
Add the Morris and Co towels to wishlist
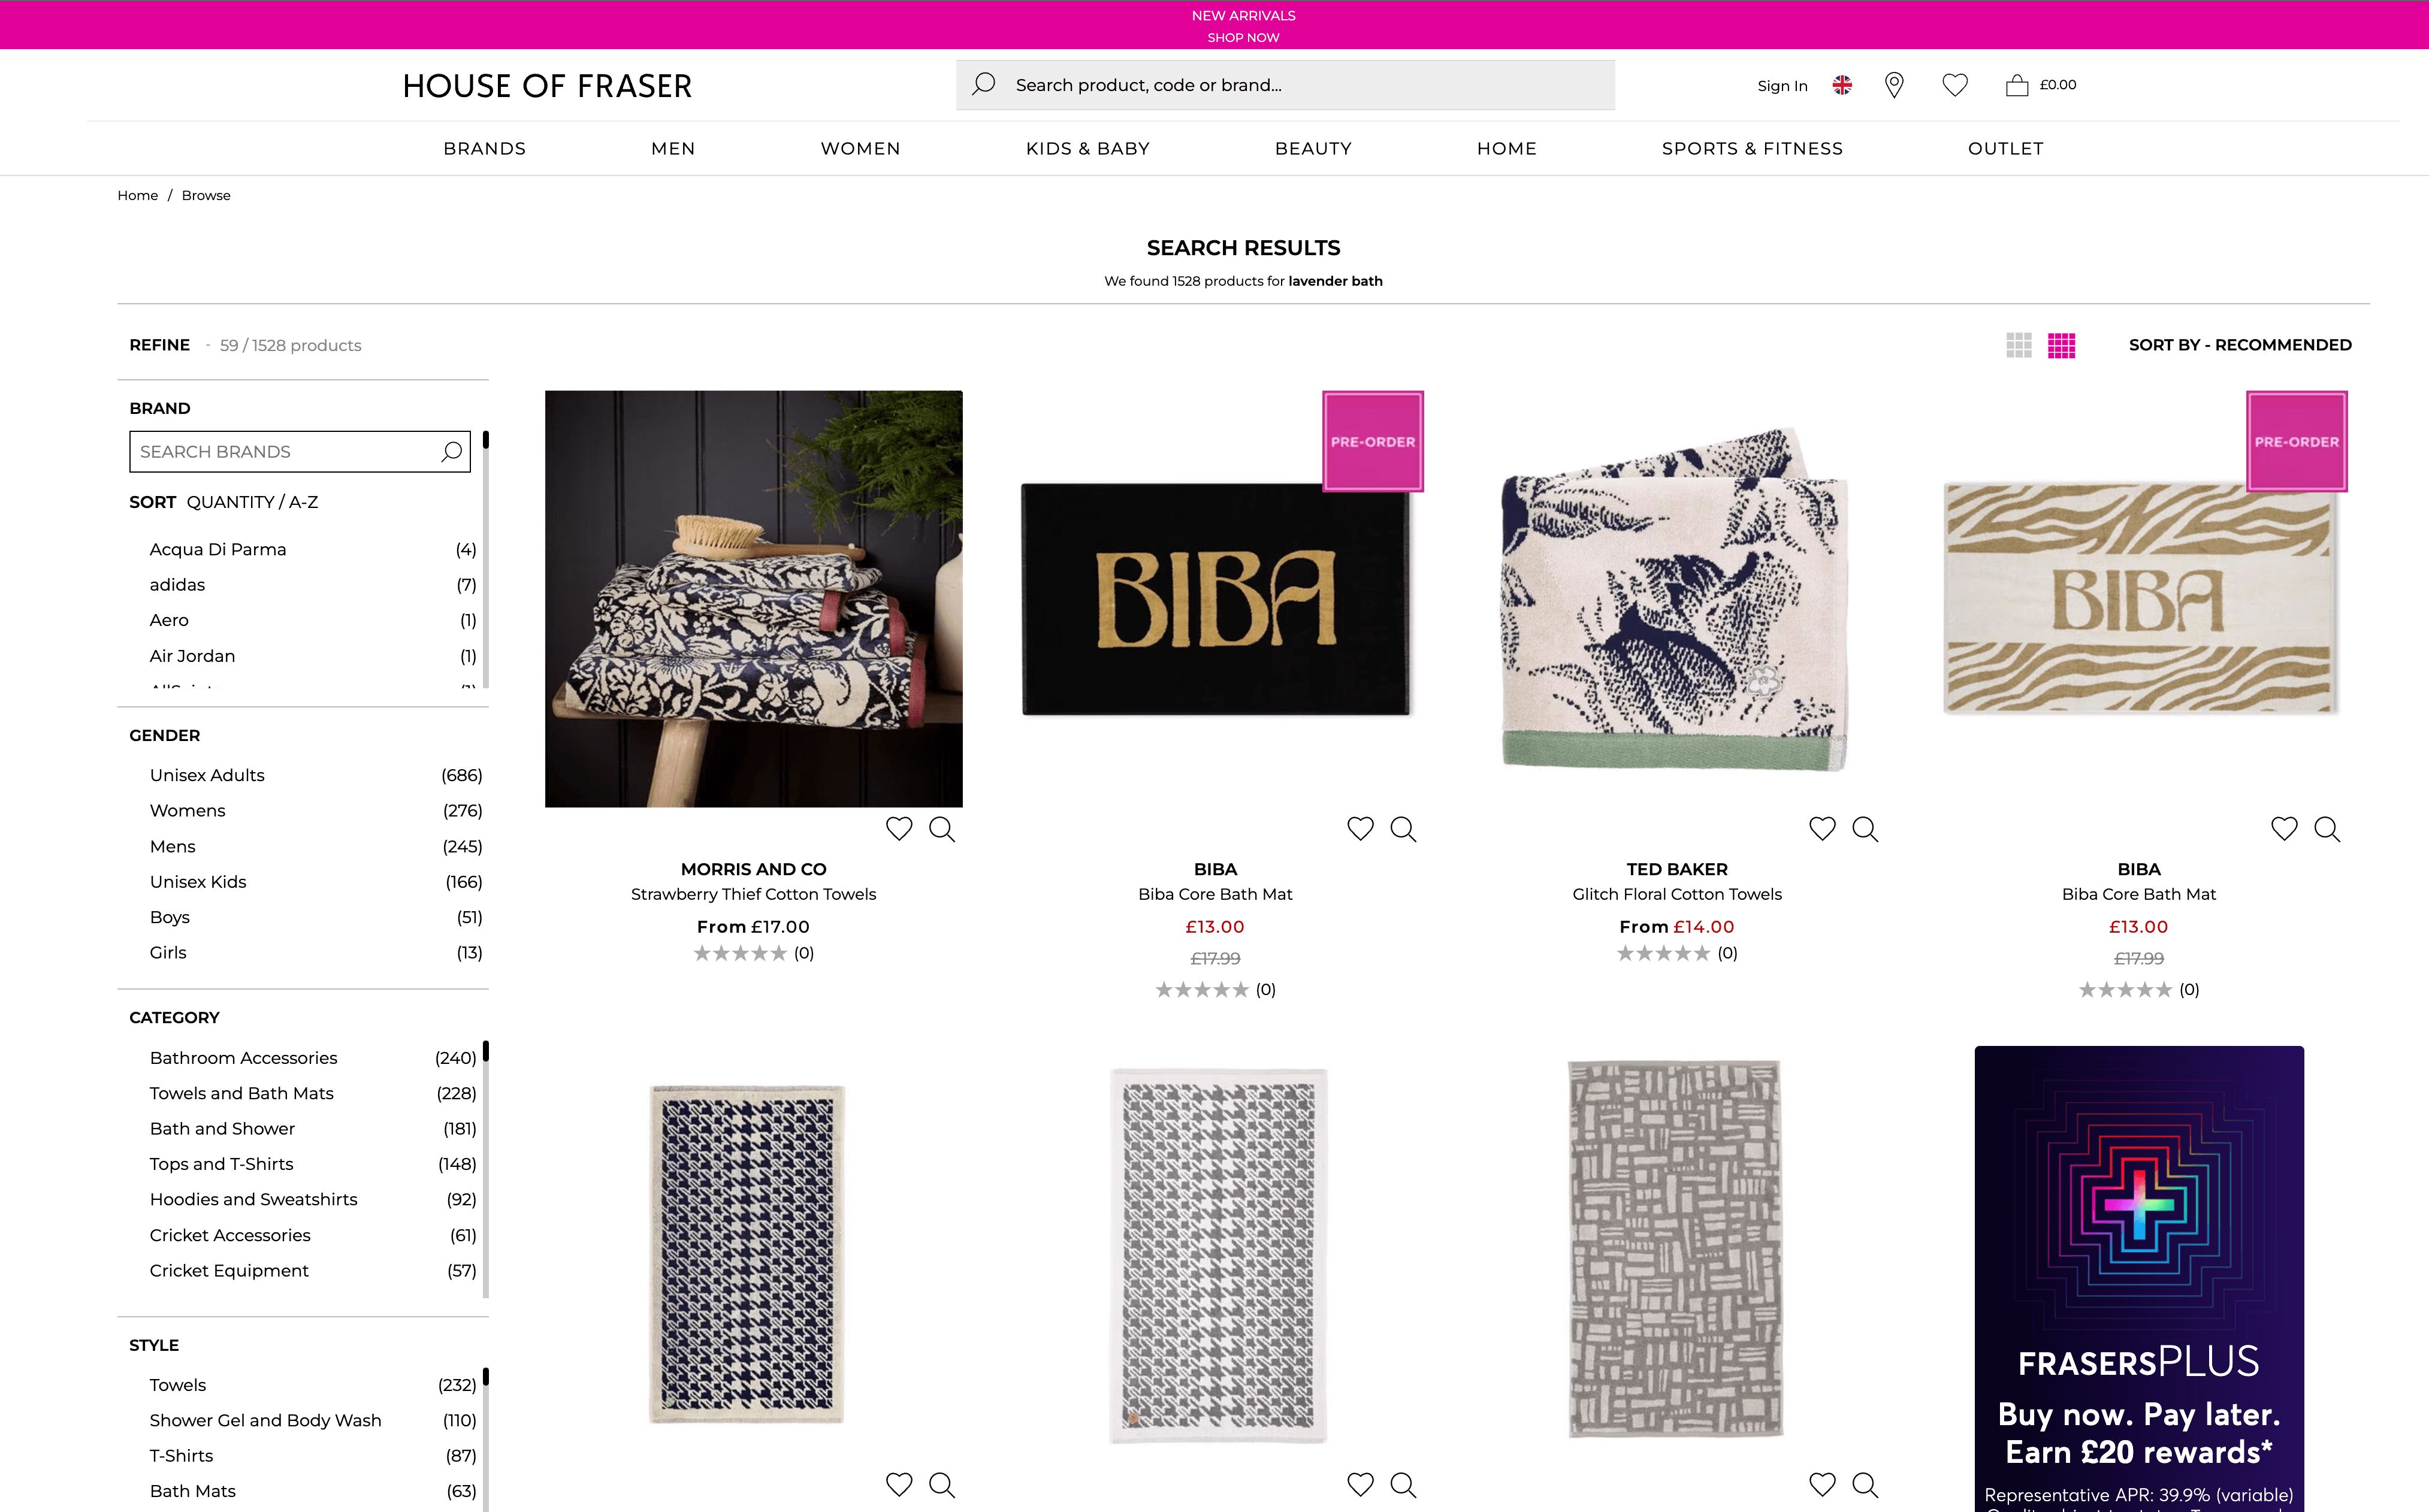click(x=899, y=829)
